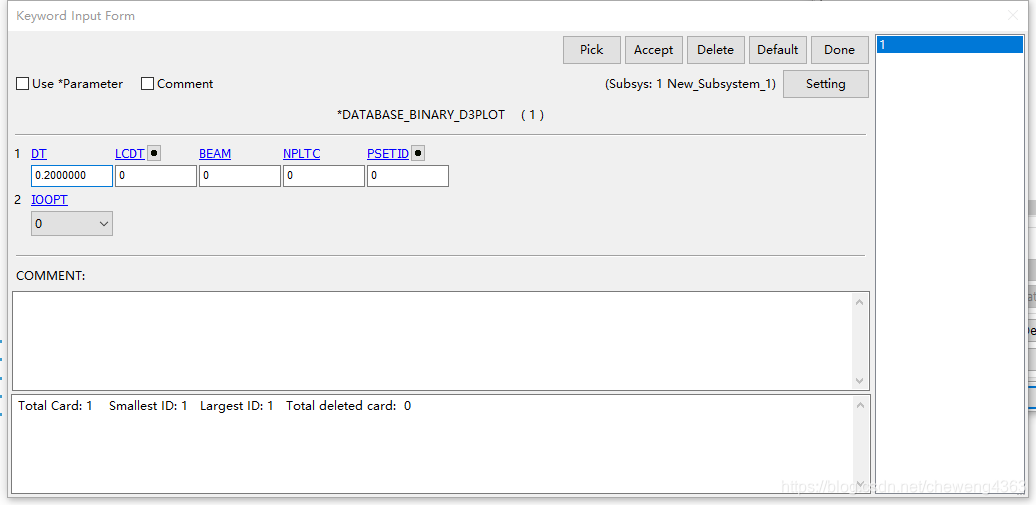Click the Done button
Viewport: 1036px width, 505px height.
point(840,50)
